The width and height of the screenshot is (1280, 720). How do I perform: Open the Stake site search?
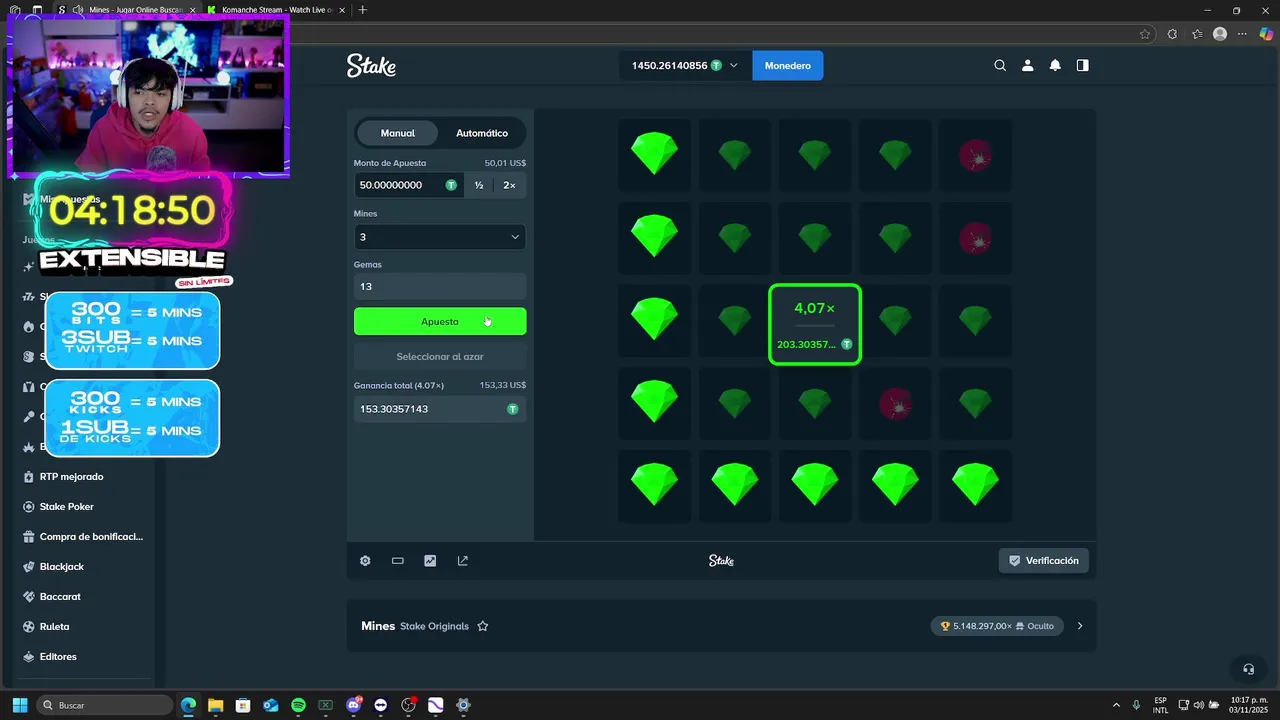(x=1000, y=66)
